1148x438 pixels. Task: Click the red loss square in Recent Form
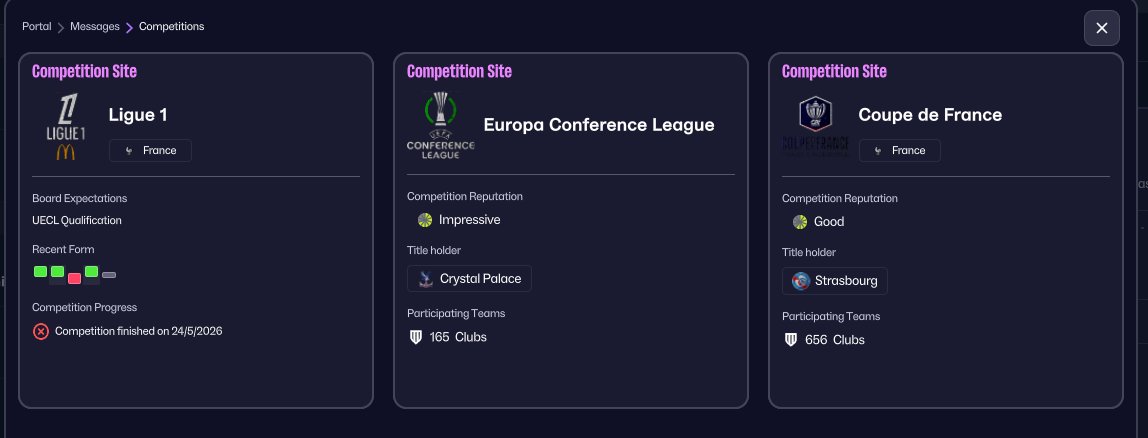click(x=74, y=277)
